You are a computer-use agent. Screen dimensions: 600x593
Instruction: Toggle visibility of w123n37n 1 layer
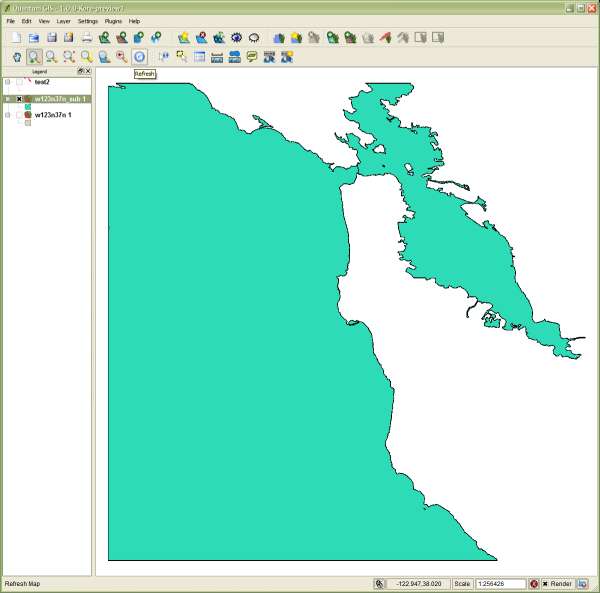pyautogui.click(x=19, y=115)
